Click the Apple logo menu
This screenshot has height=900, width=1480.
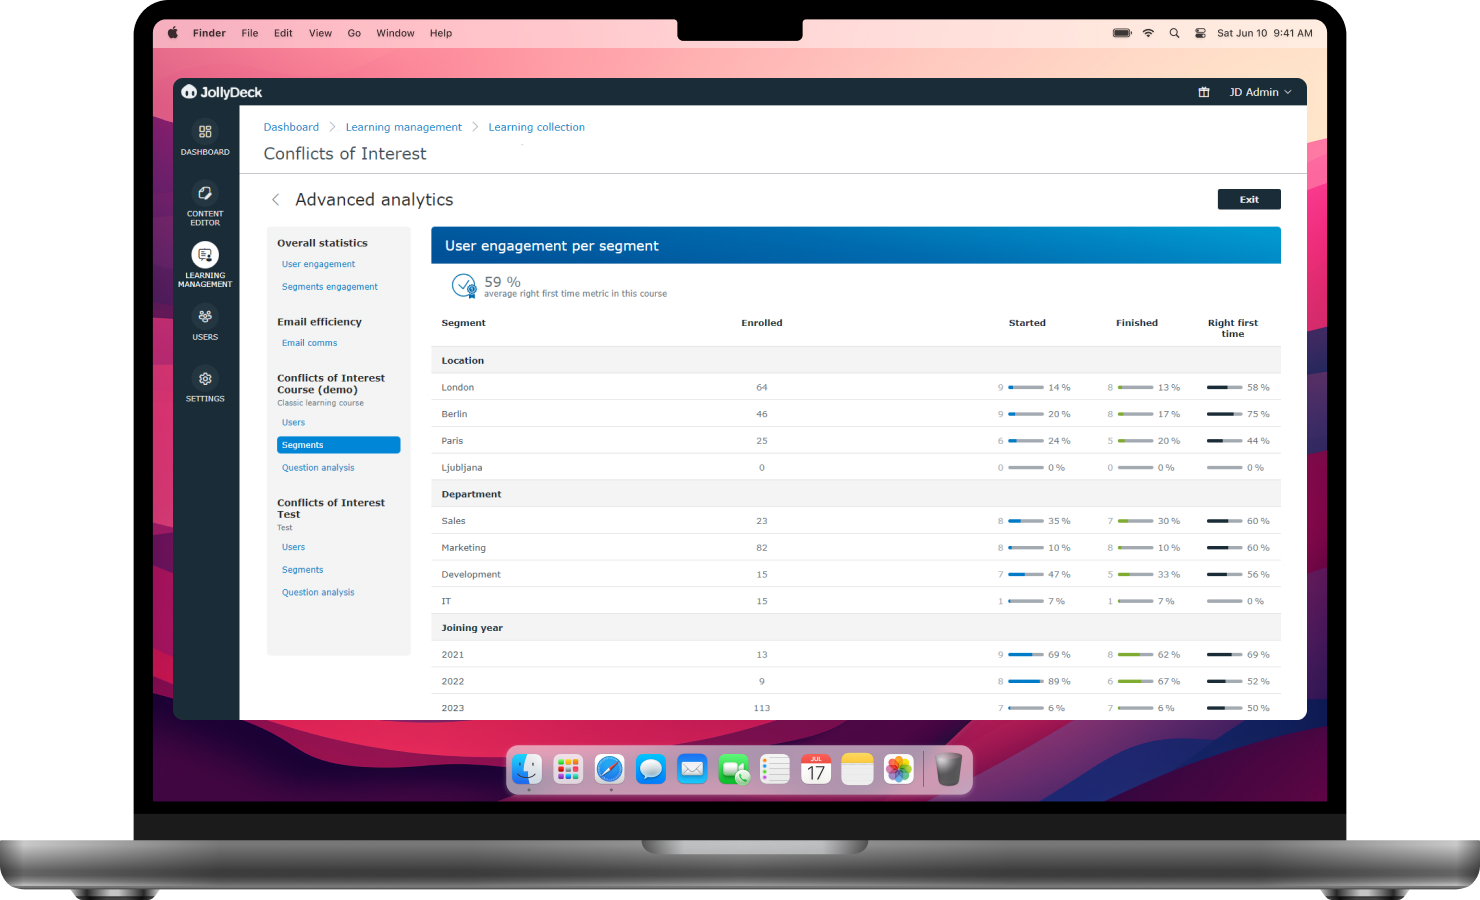pos(172,33)
